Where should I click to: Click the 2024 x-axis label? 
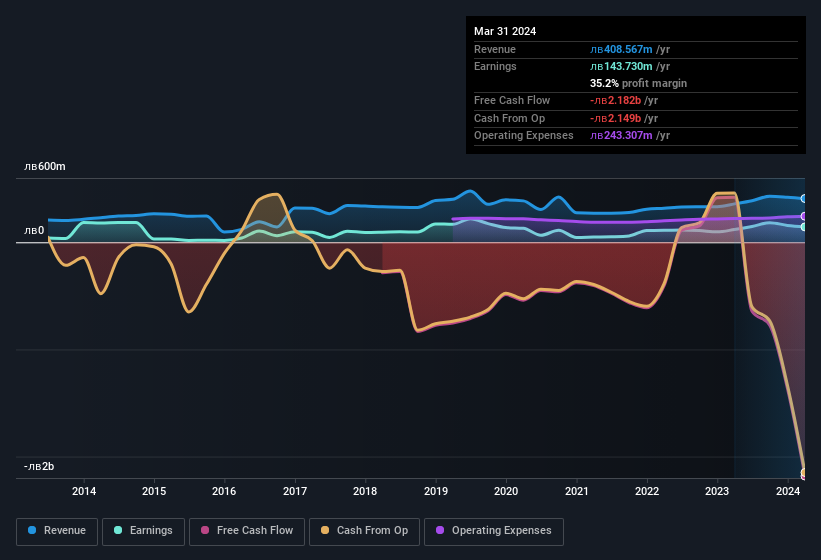click(x=788, y=491)
